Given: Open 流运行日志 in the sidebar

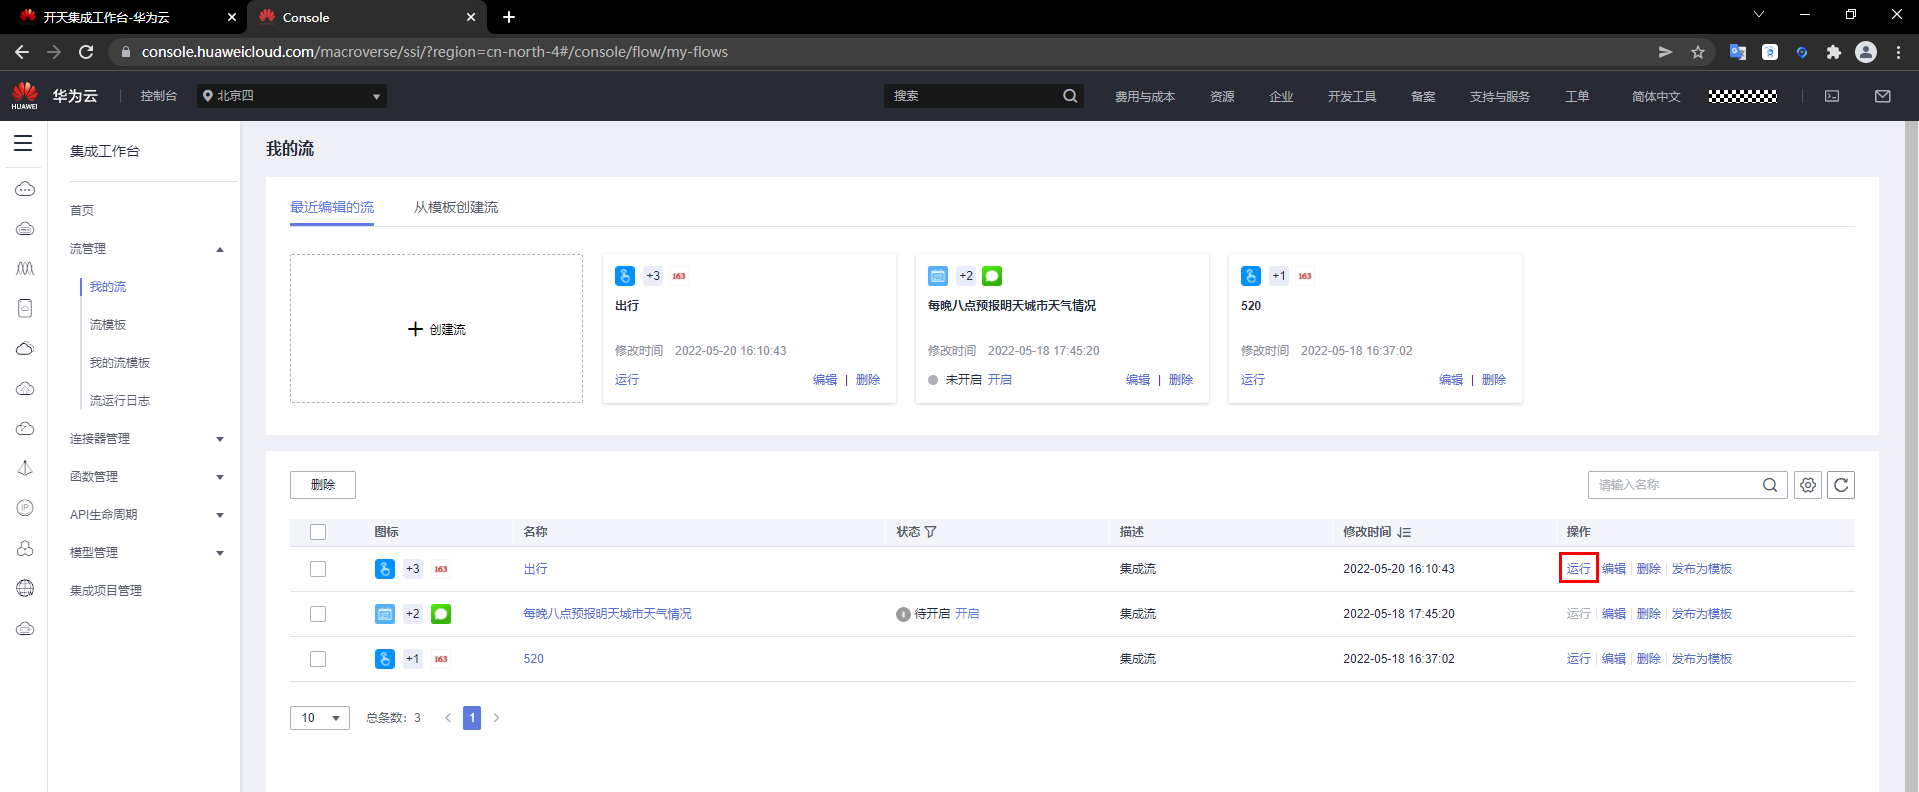Looking at the screenshot, I should [120, 401].
